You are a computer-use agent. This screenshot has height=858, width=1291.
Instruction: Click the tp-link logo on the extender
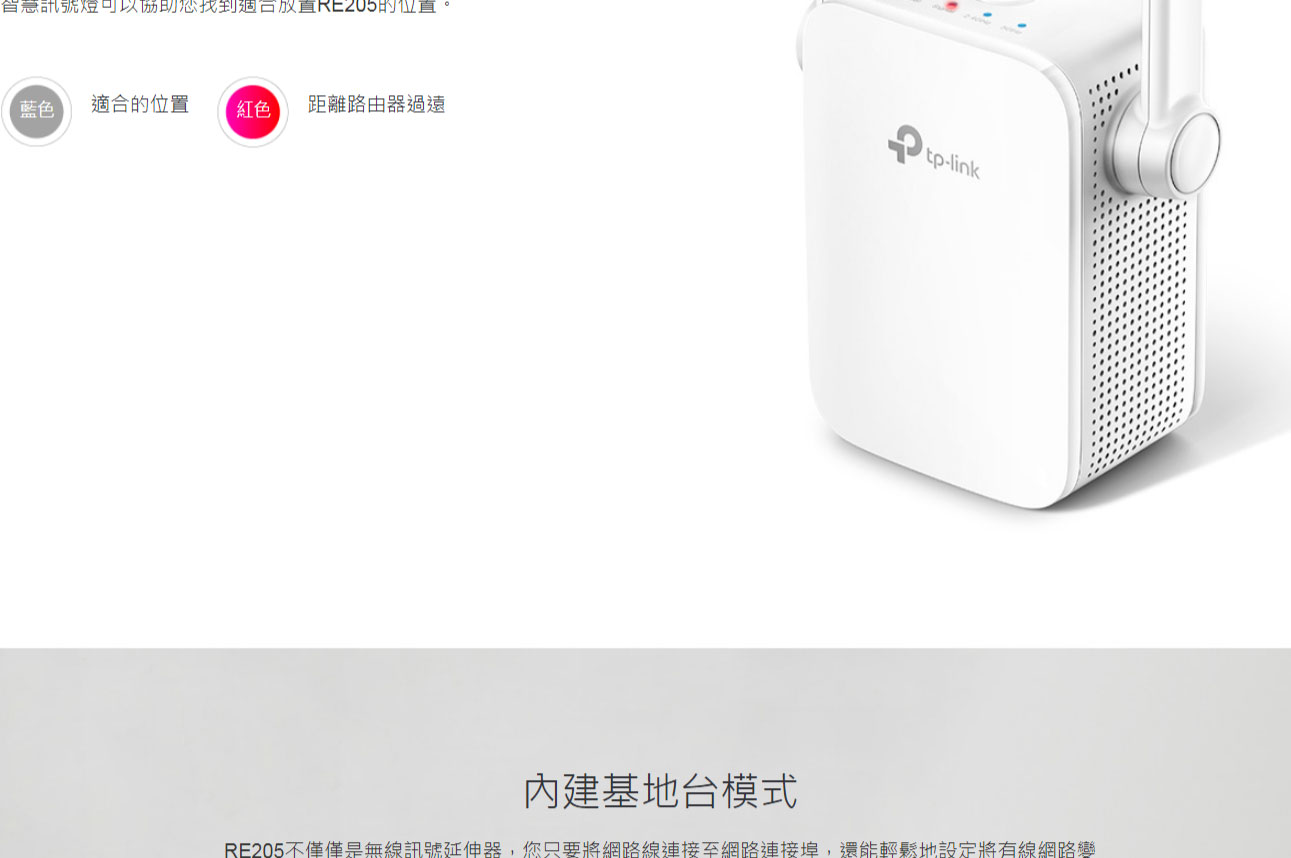(x=934, y=153)
